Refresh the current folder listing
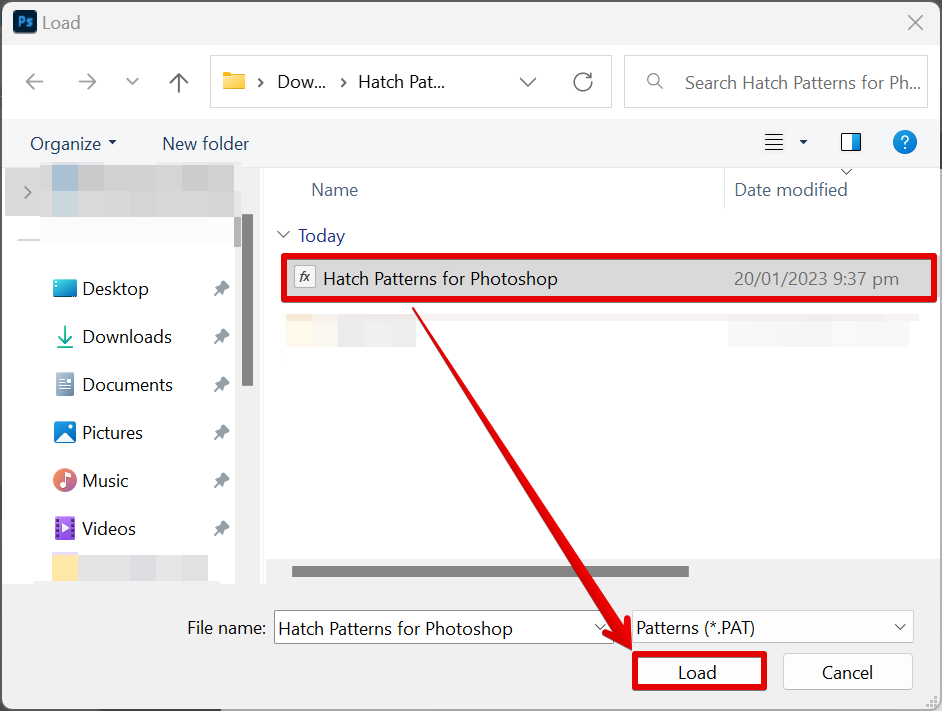The image size is (942, 711). click(x=583, y=82)
